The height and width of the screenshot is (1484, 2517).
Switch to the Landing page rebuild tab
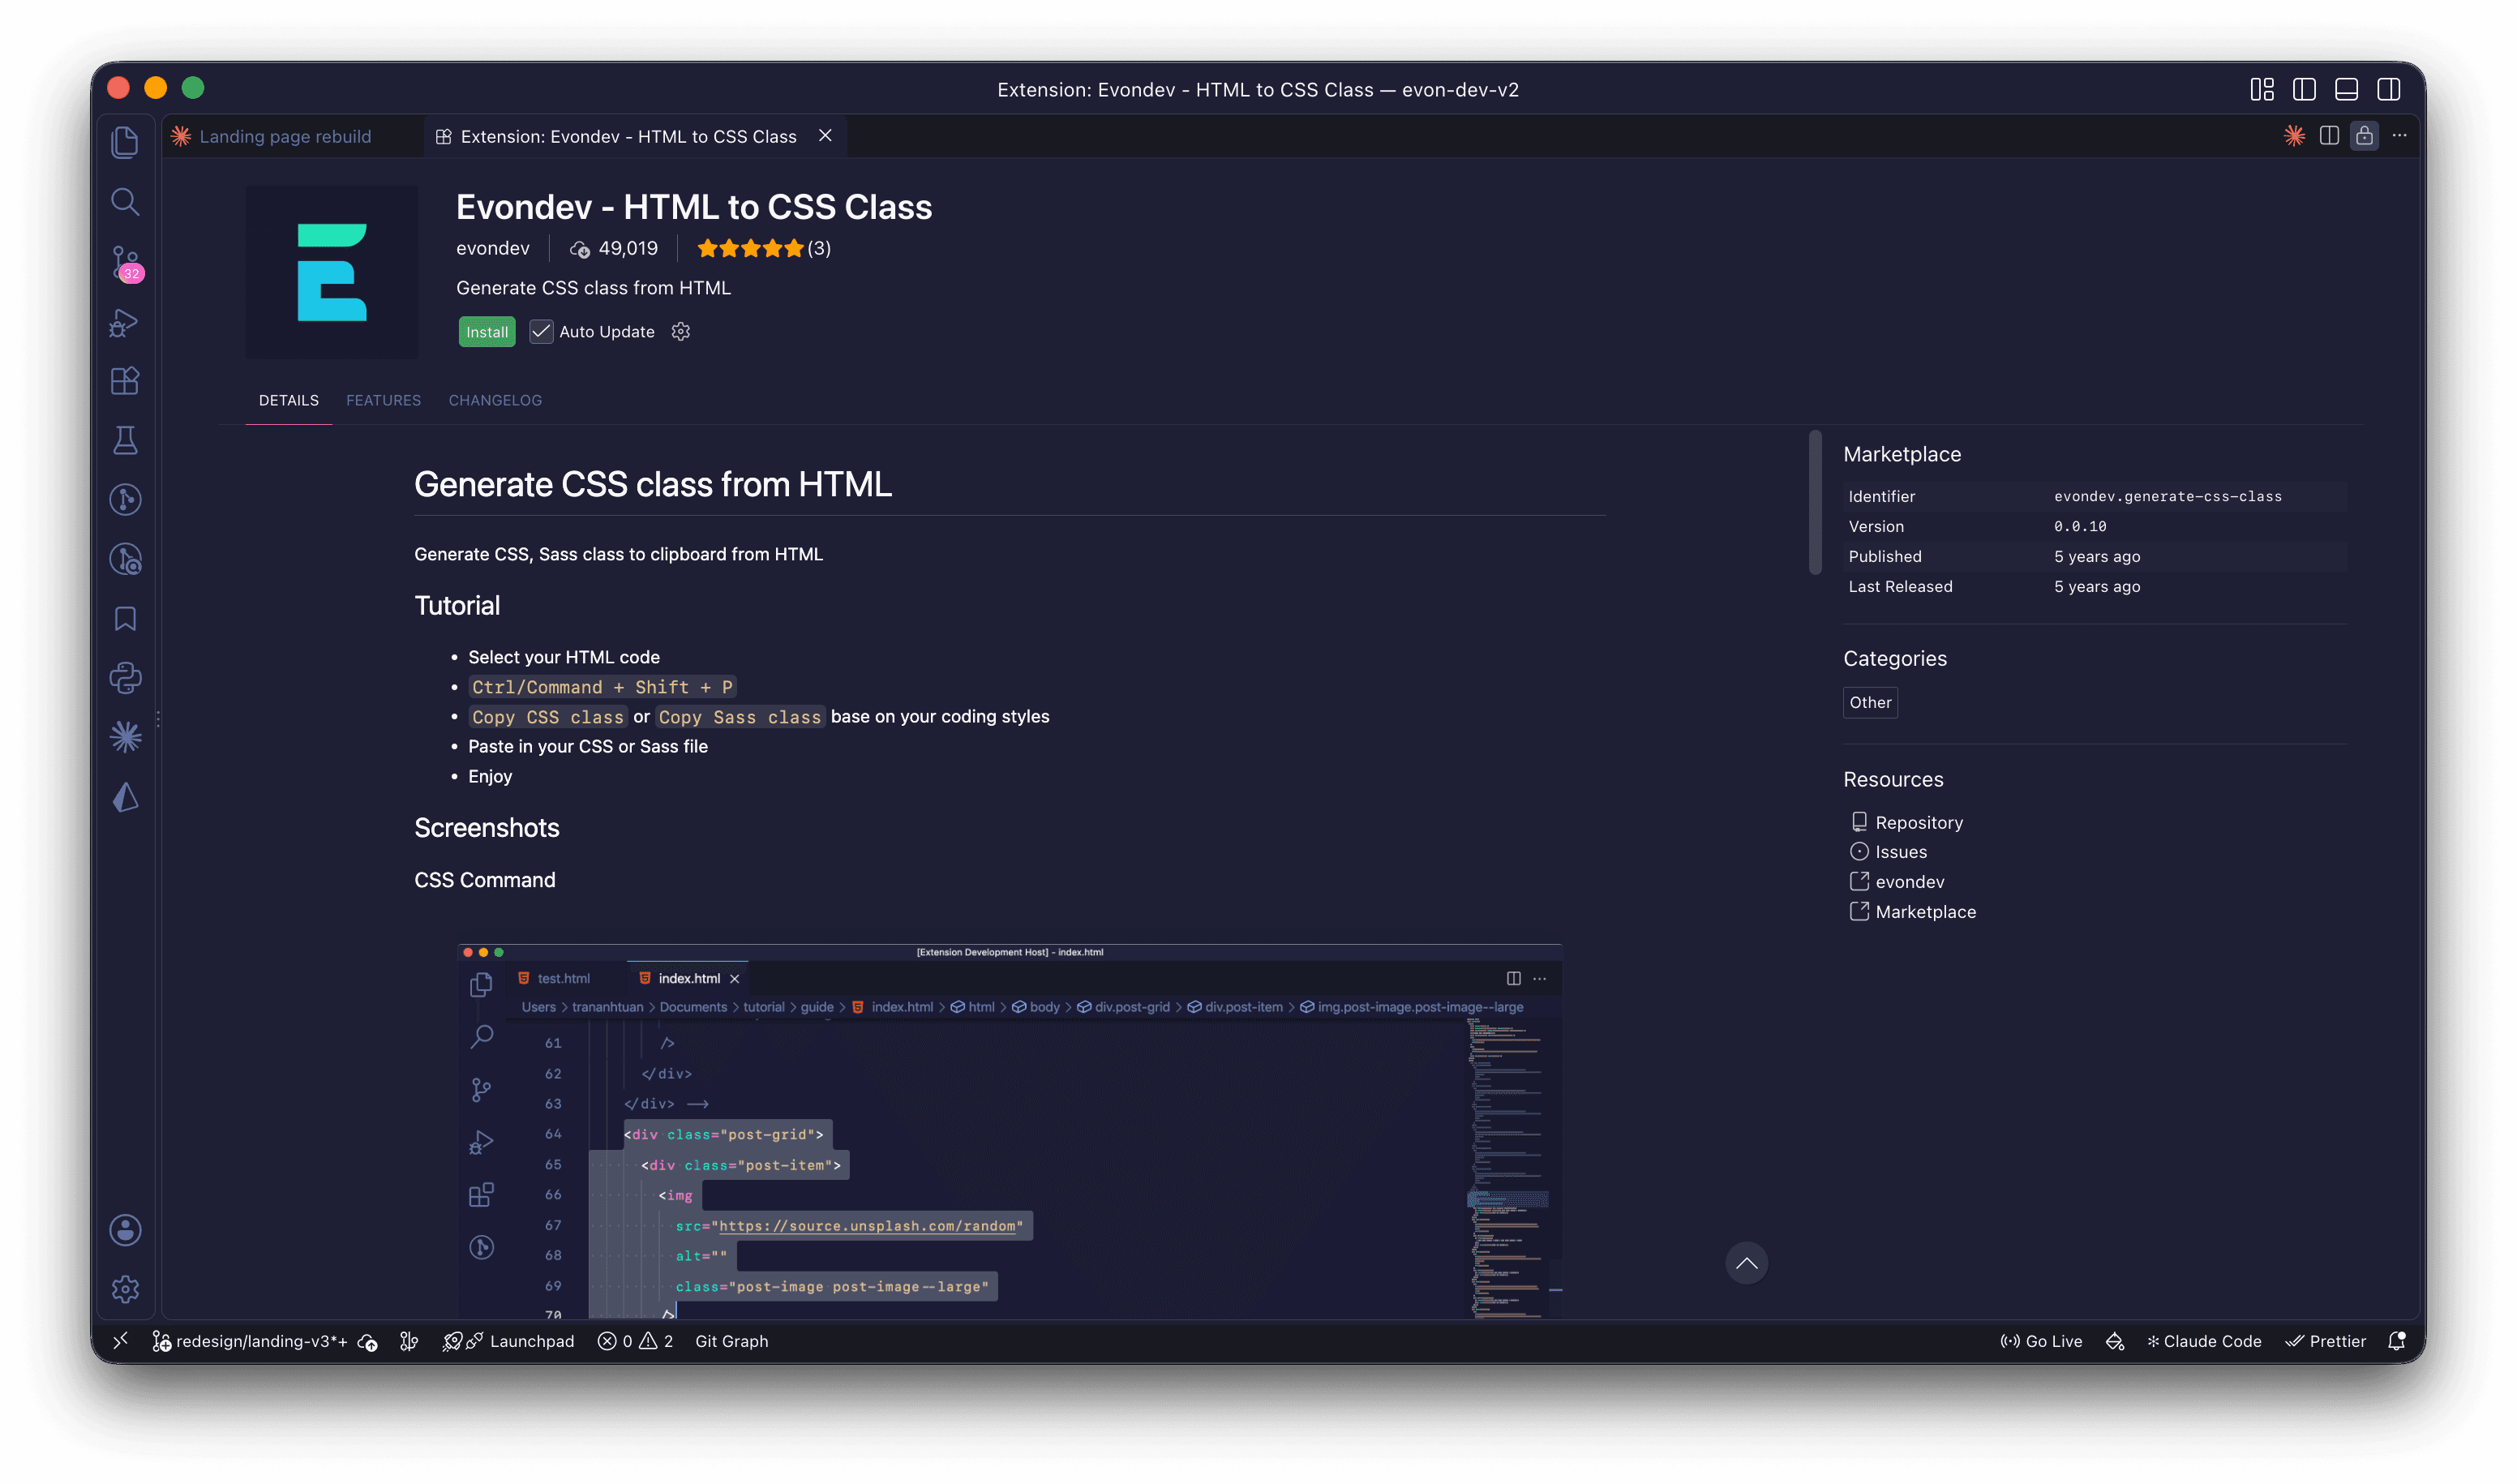(x=286, y=136)
